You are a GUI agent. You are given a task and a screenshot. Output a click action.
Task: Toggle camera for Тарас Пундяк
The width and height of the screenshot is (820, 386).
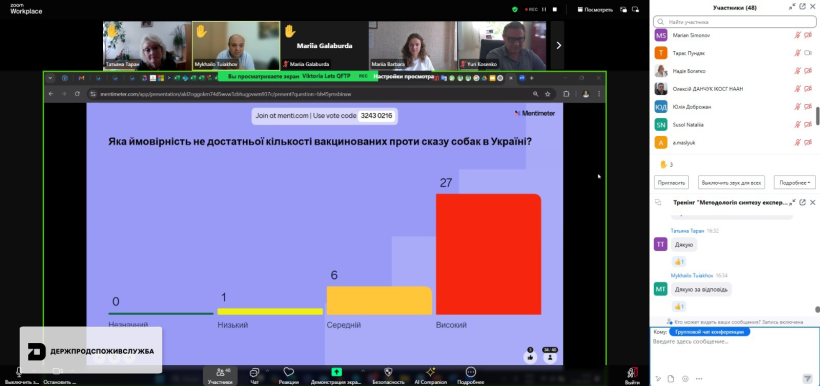click(807, 53)
